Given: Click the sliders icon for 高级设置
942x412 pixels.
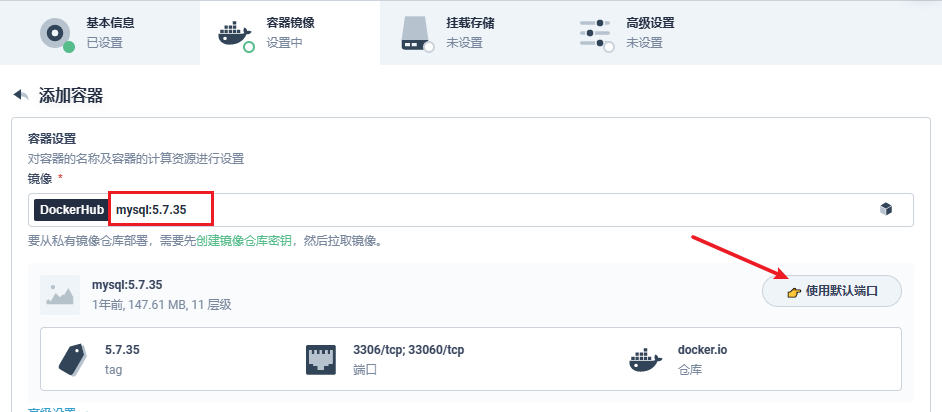Looking at the screenshot, I should (595, 33).
